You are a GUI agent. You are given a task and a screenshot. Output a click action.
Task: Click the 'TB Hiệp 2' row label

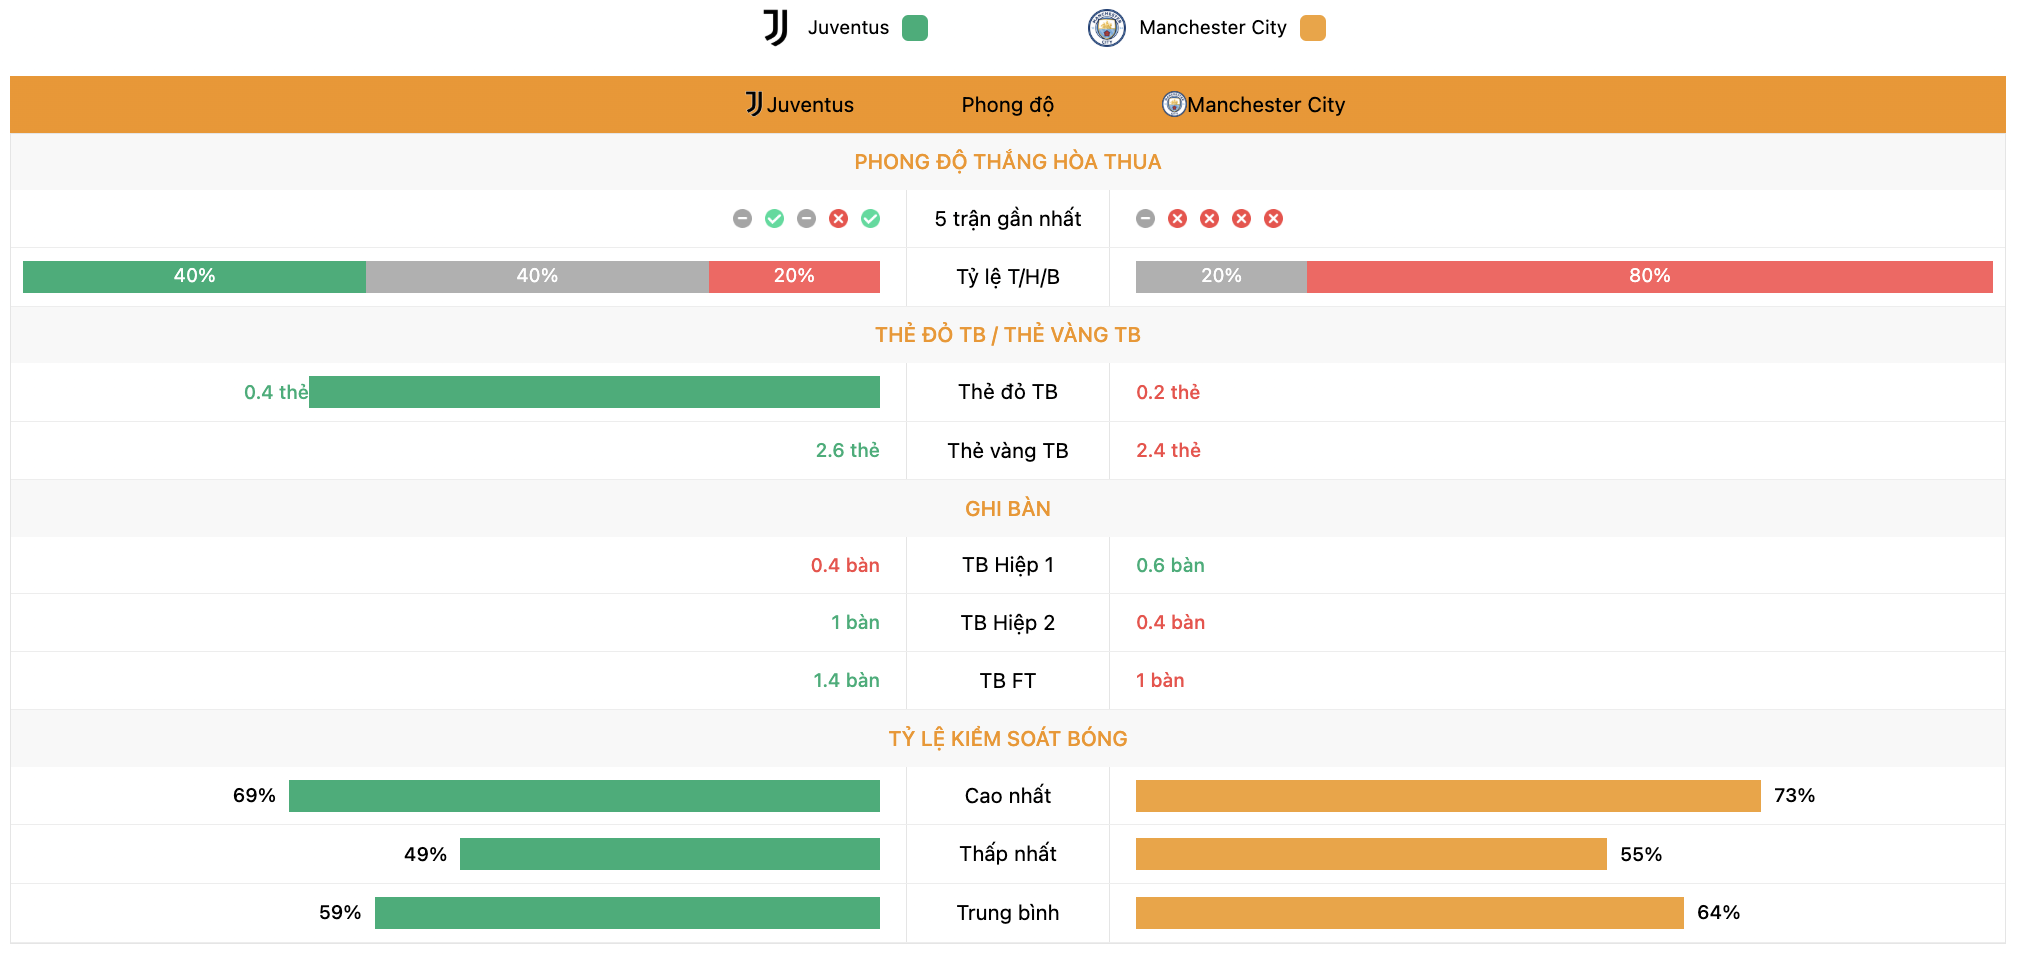point(1008,623)
